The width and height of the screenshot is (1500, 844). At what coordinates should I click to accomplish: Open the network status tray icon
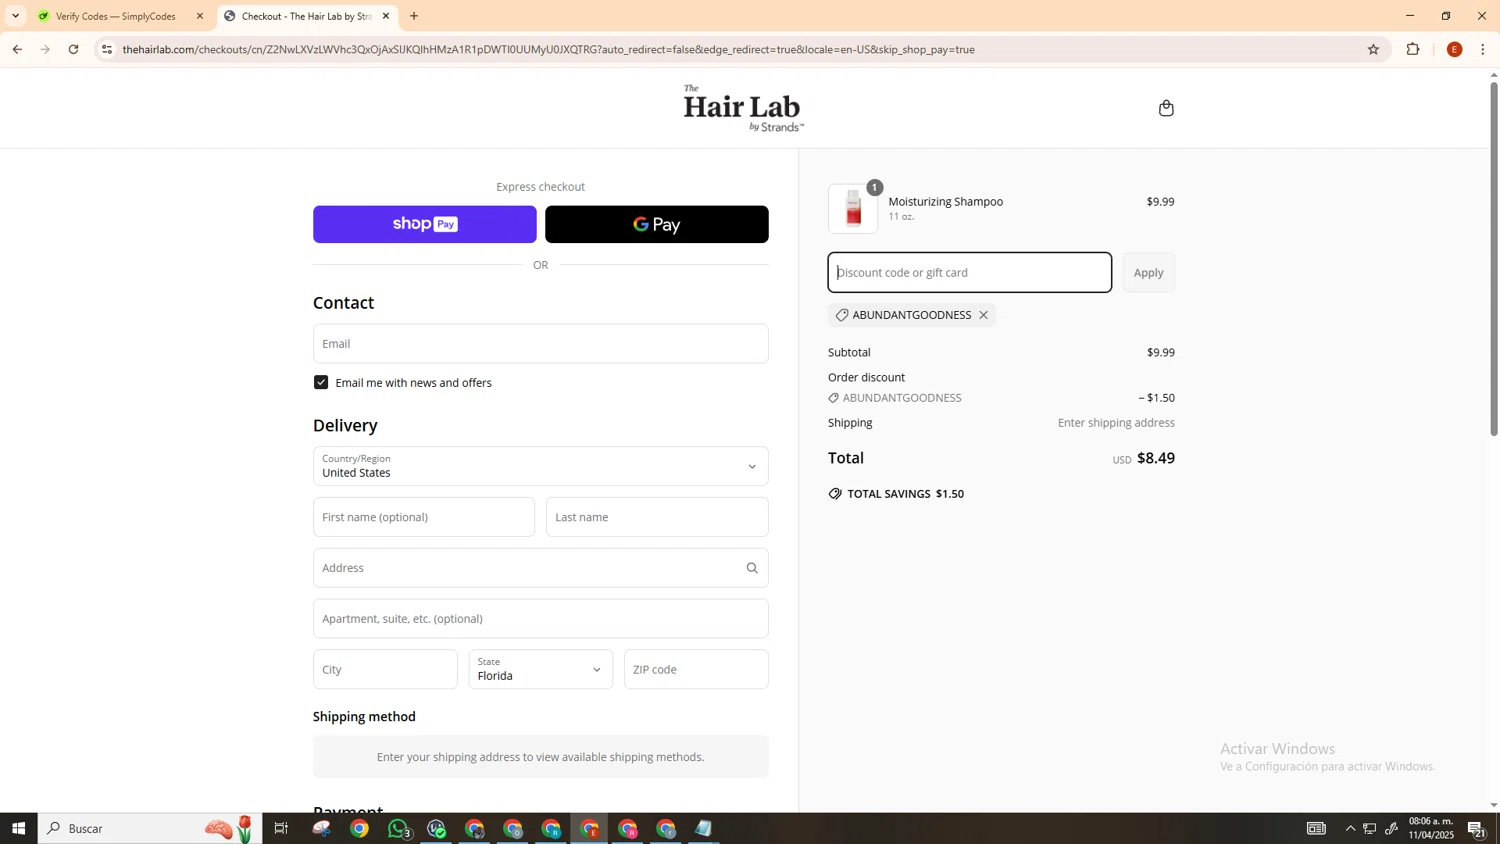point(1370,828)
